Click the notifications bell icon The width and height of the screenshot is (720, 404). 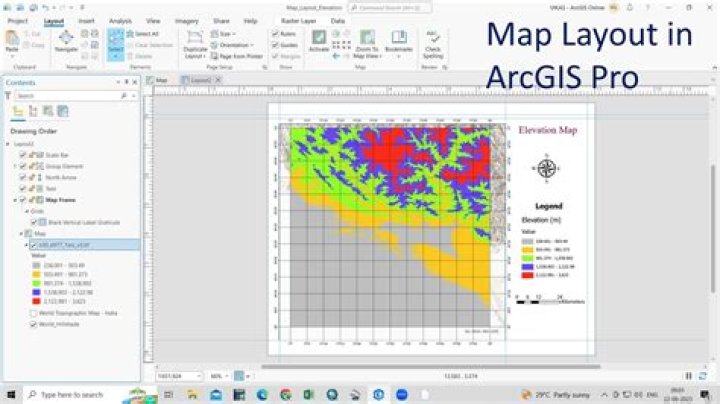point(630,8)
